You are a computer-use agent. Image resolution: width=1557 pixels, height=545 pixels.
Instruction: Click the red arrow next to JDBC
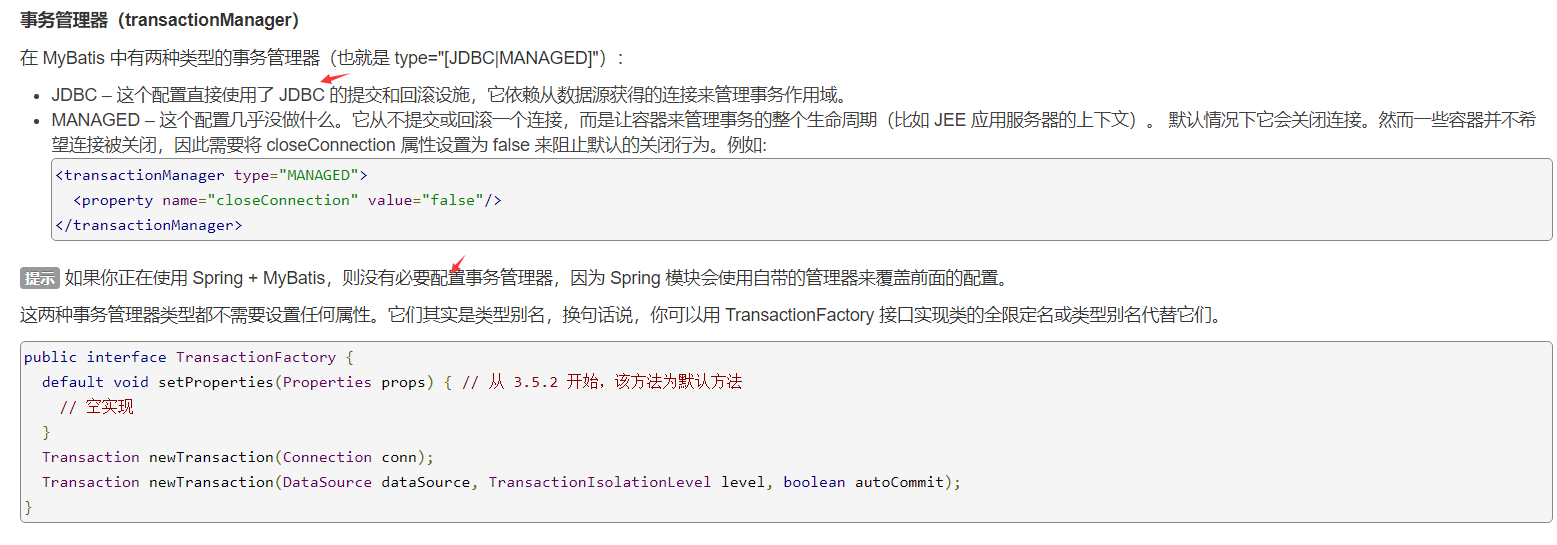tap(335, 79)
